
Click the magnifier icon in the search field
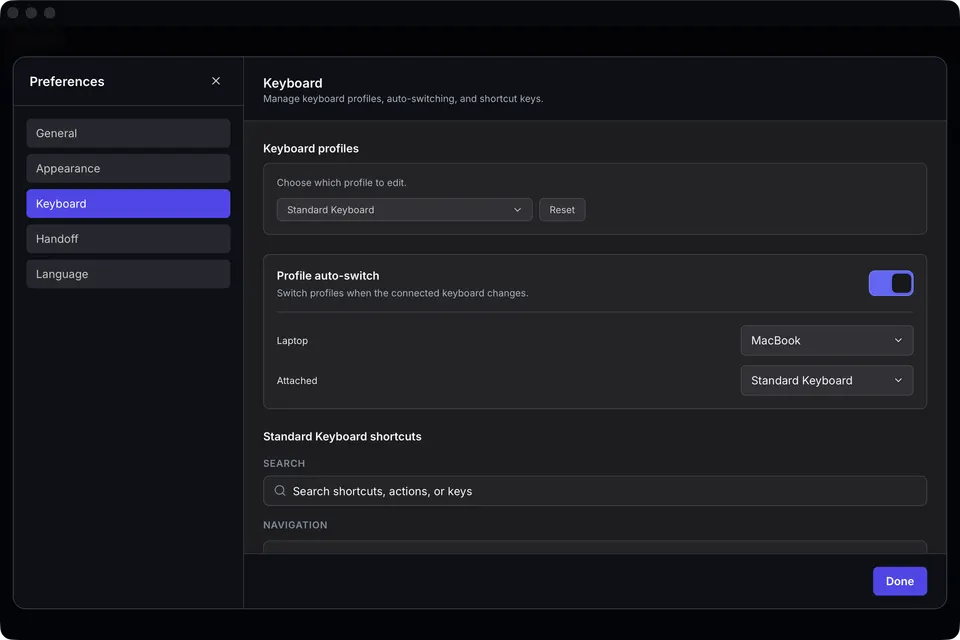tap(280, 491)
